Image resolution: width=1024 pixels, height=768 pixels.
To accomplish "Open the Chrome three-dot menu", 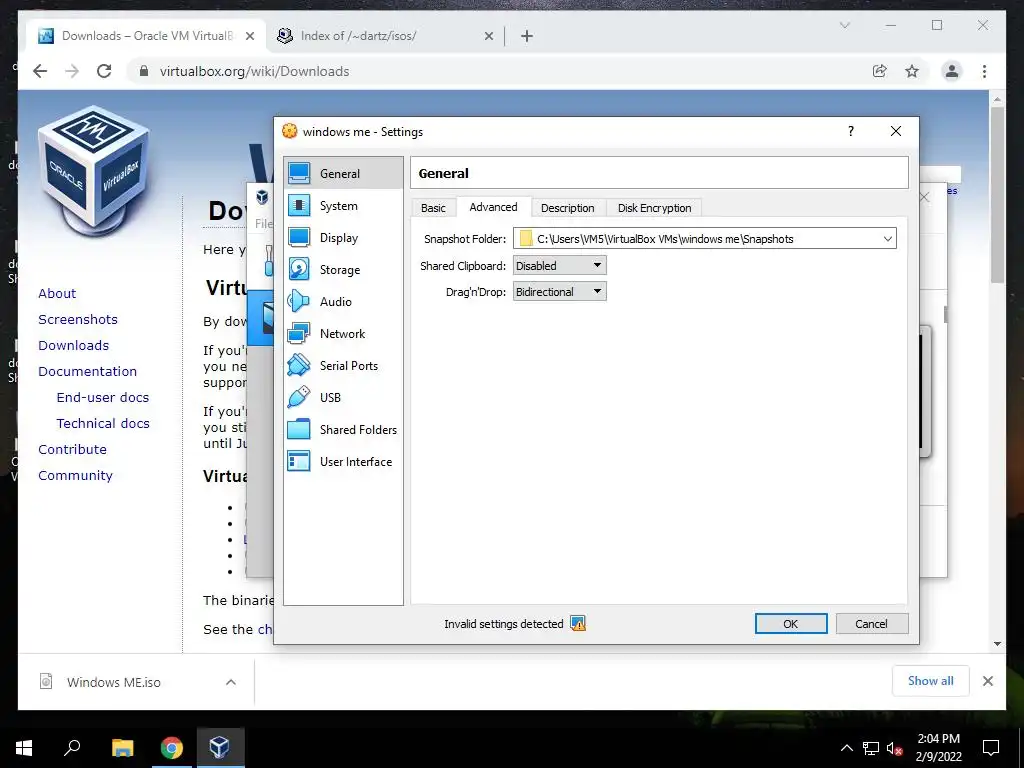I will click(x=984, y=71).
